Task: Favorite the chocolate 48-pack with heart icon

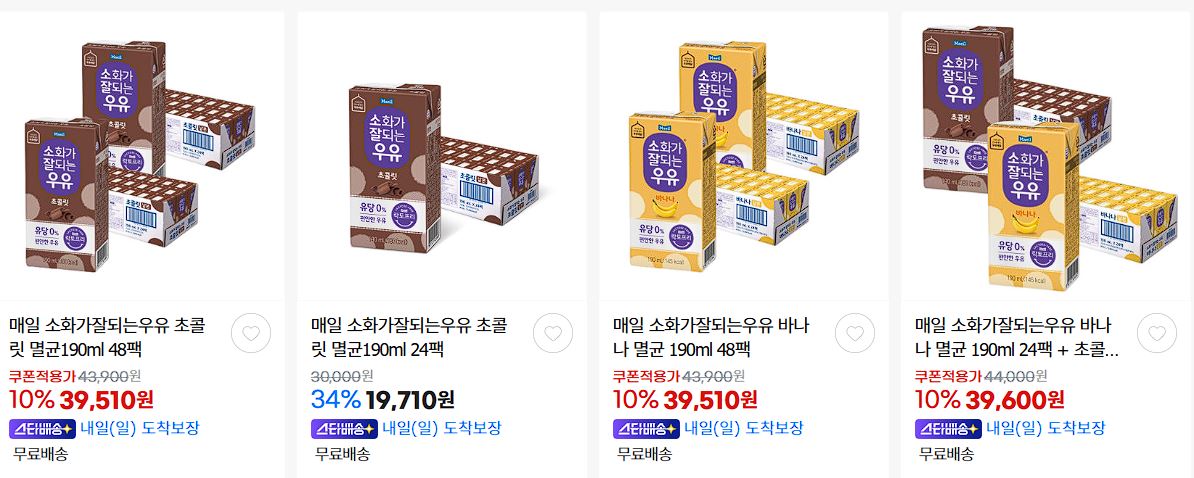Action: click(x=251, y=333)
